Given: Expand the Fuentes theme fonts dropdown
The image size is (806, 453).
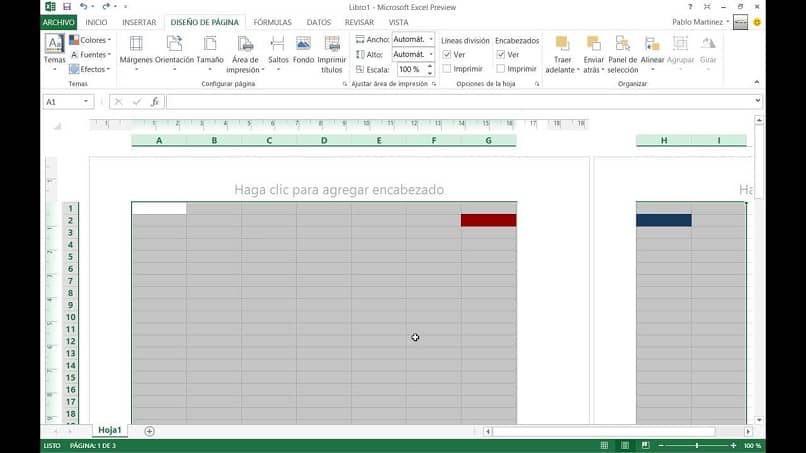Looking at the screenshot, I should point(90,55).
